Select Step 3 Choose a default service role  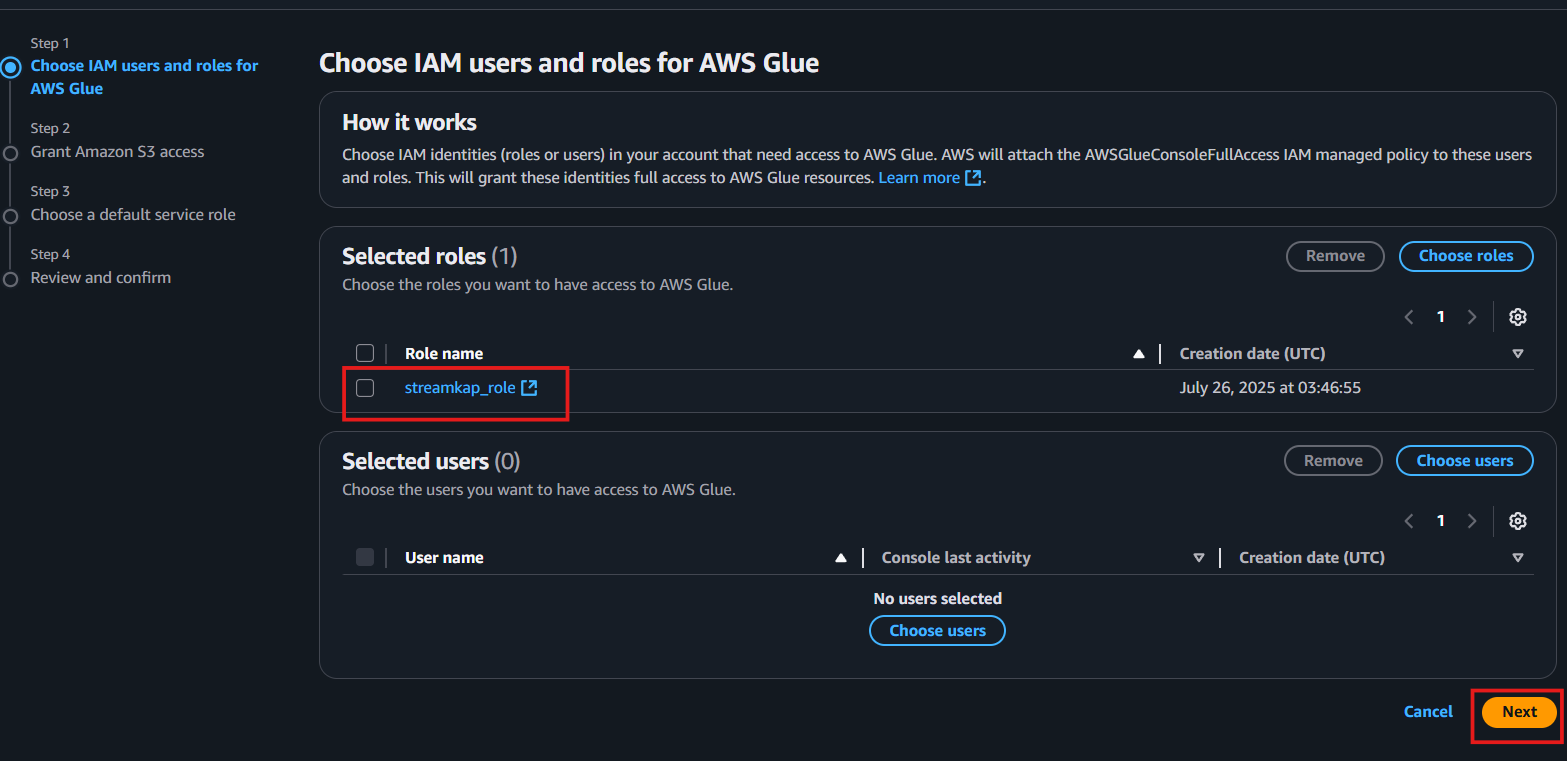tap(133, 215)
